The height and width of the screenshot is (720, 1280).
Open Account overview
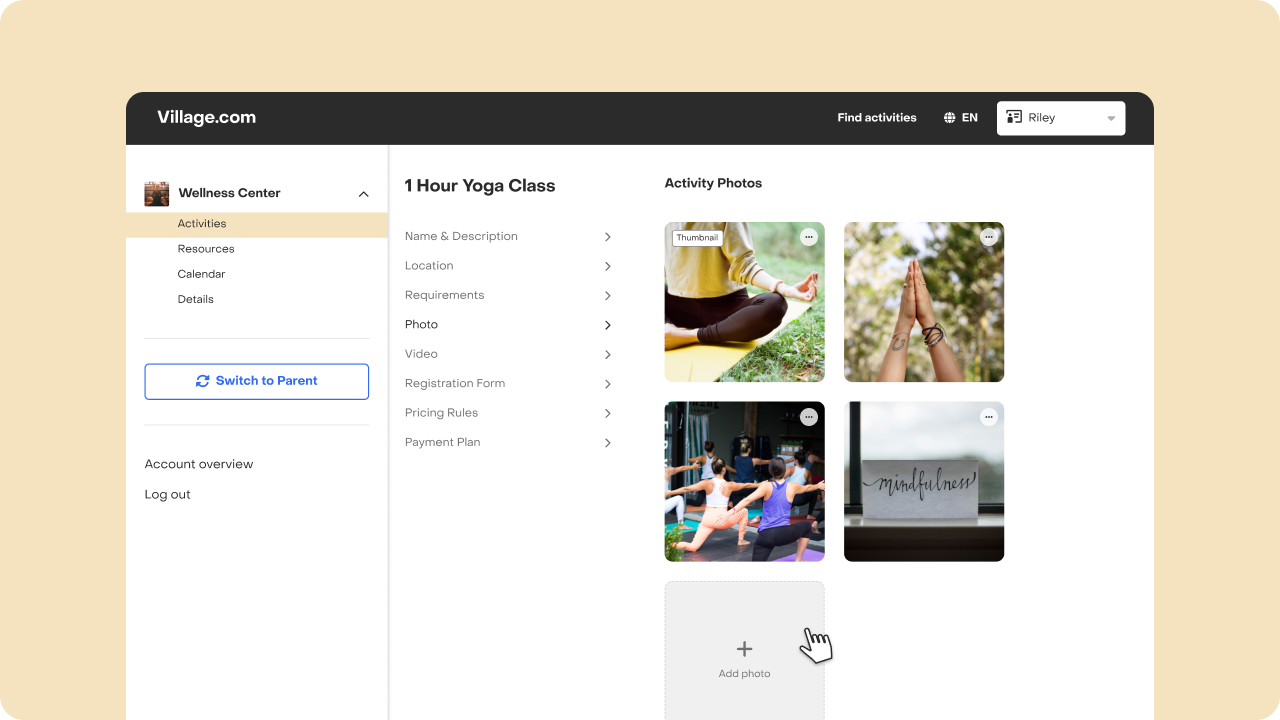pos(199,464)
